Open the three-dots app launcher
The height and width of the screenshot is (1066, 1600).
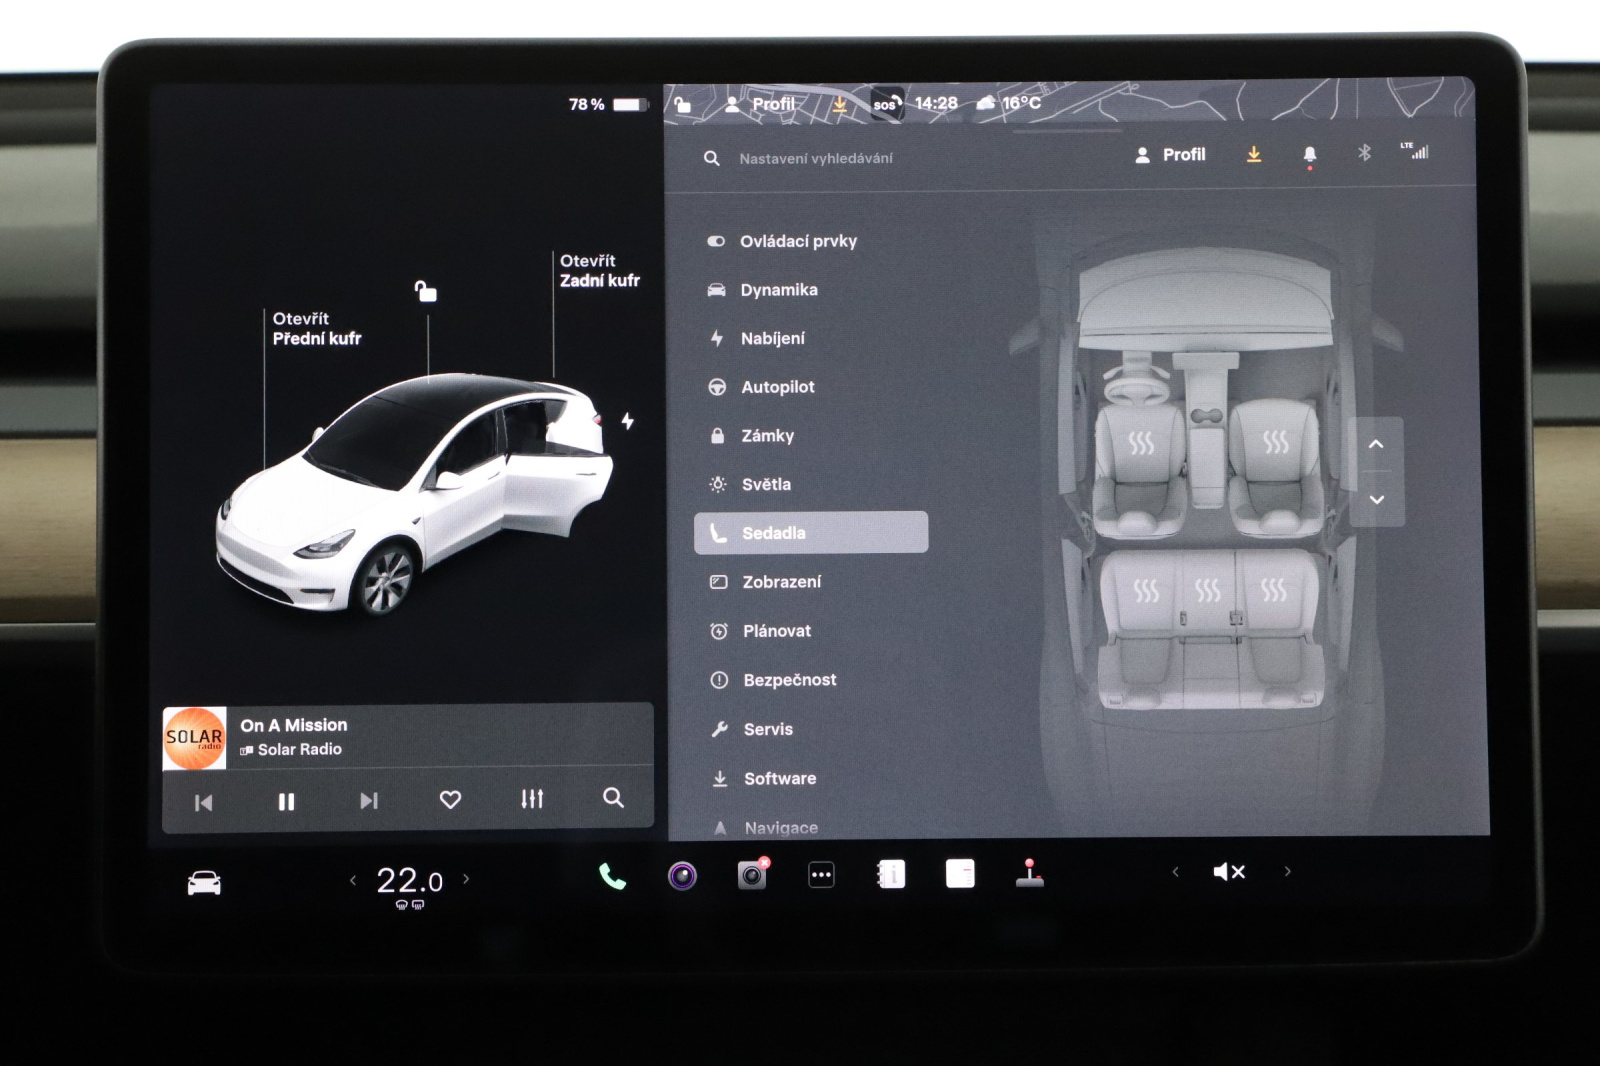coord(821,875)
